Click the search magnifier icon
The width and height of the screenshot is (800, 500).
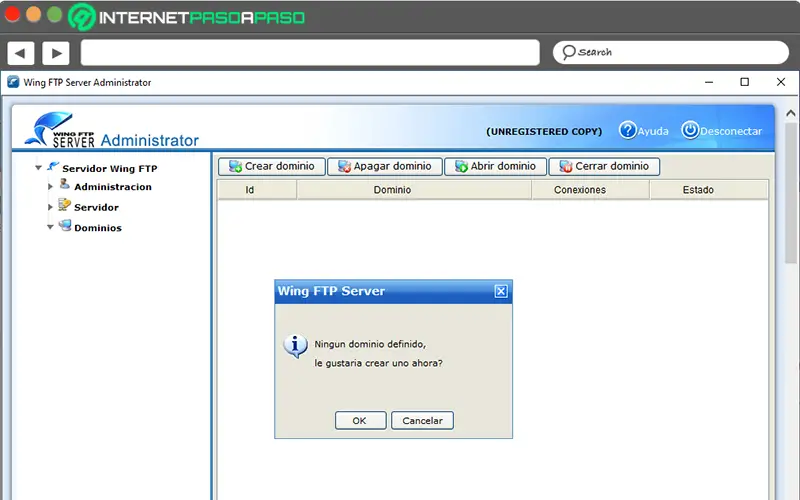[568, 52]
